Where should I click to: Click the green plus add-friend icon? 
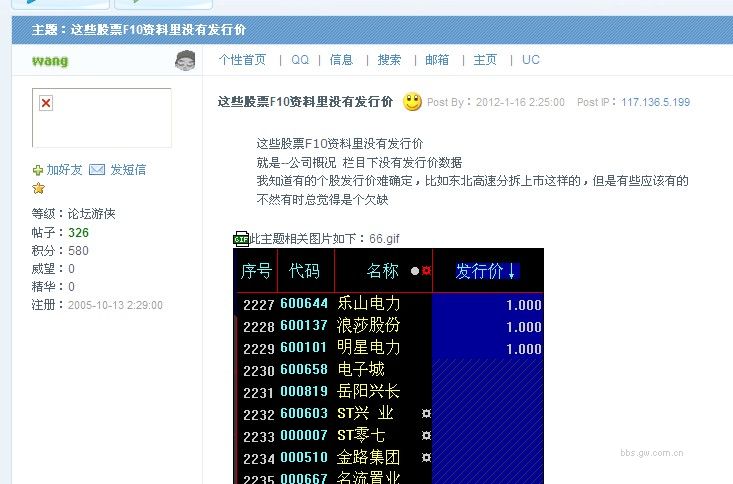pos(37,170)
